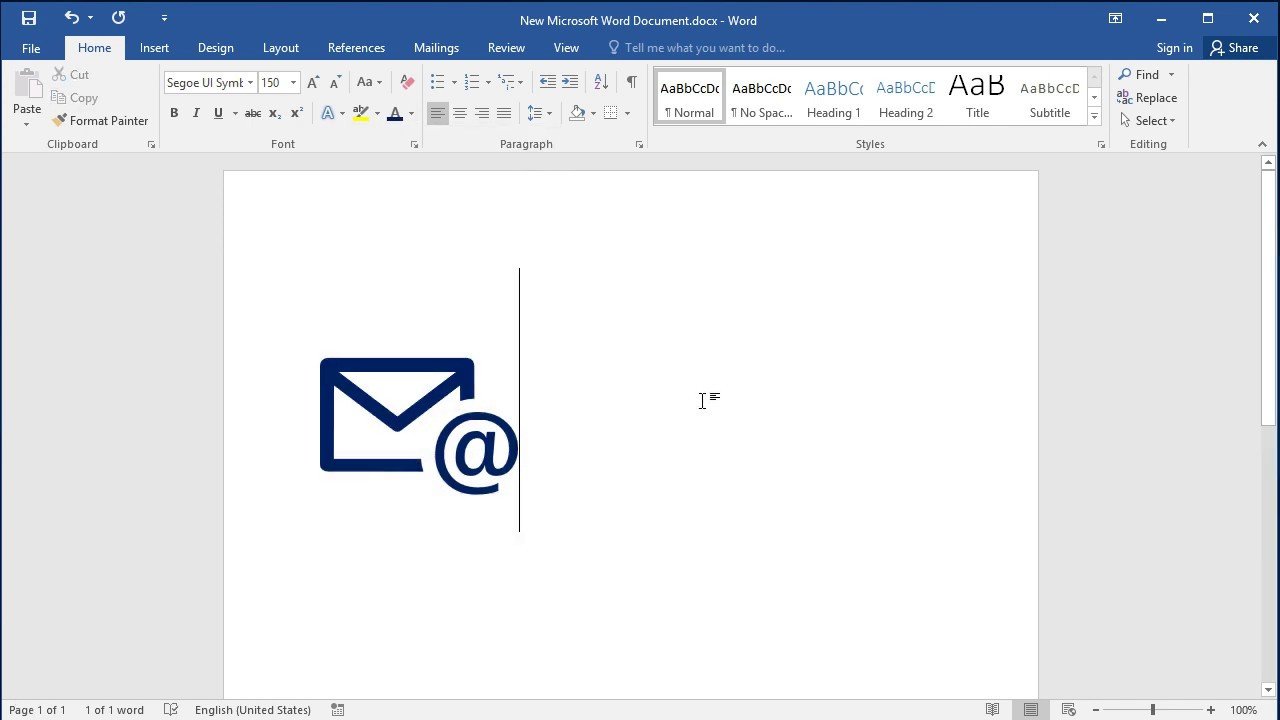Save the document with the floppy icon
This screenshot has width=1280, height=720.
(29, 18)
